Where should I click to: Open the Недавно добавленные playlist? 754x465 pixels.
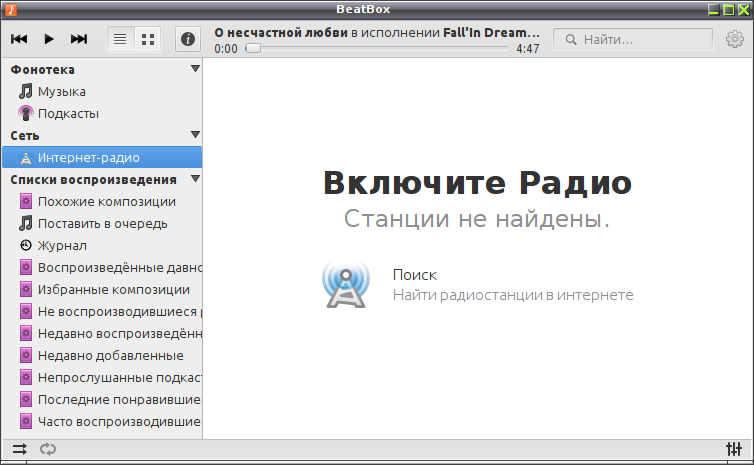[102, 355]
